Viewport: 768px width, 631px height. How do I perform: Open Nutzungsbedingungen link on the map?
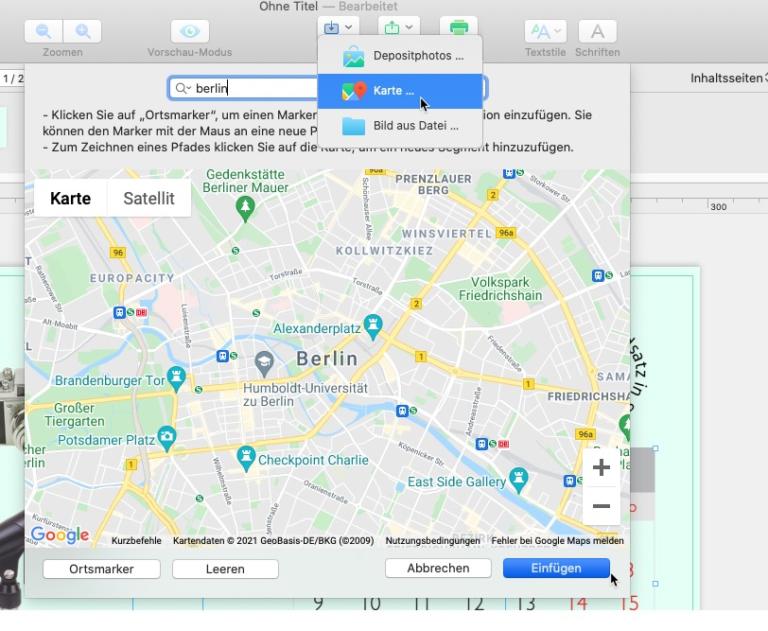pyautogui.click(x=432, y=540)
